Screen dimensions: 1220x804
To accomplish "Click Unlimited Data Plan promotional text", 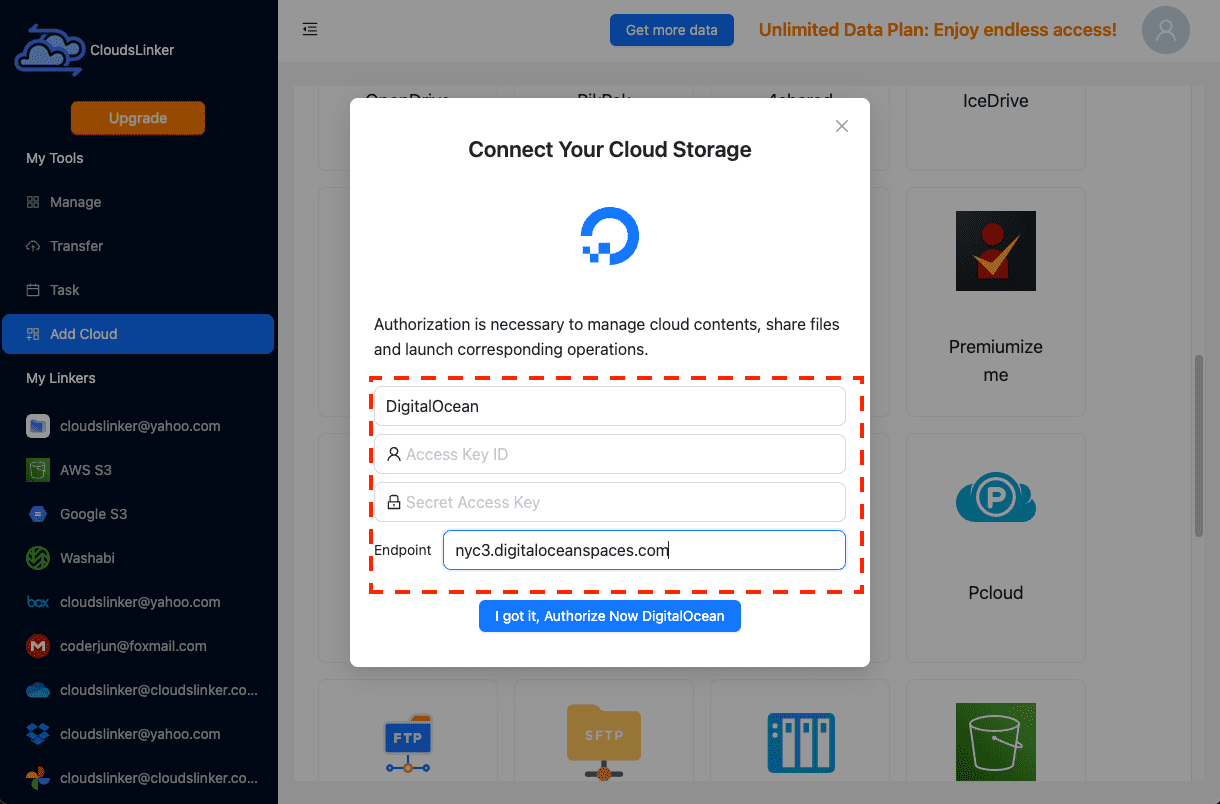I will click(x=938, y=30).
